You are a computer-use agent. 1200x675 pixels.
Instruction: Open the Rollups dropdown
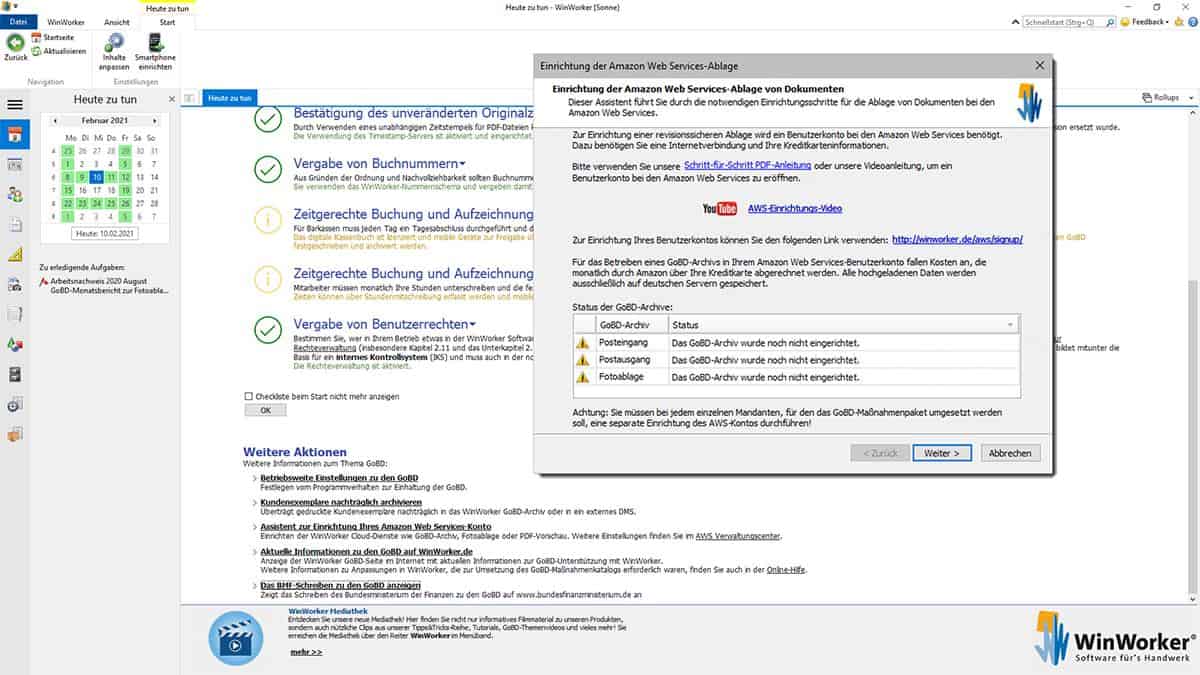[1165, 98]
